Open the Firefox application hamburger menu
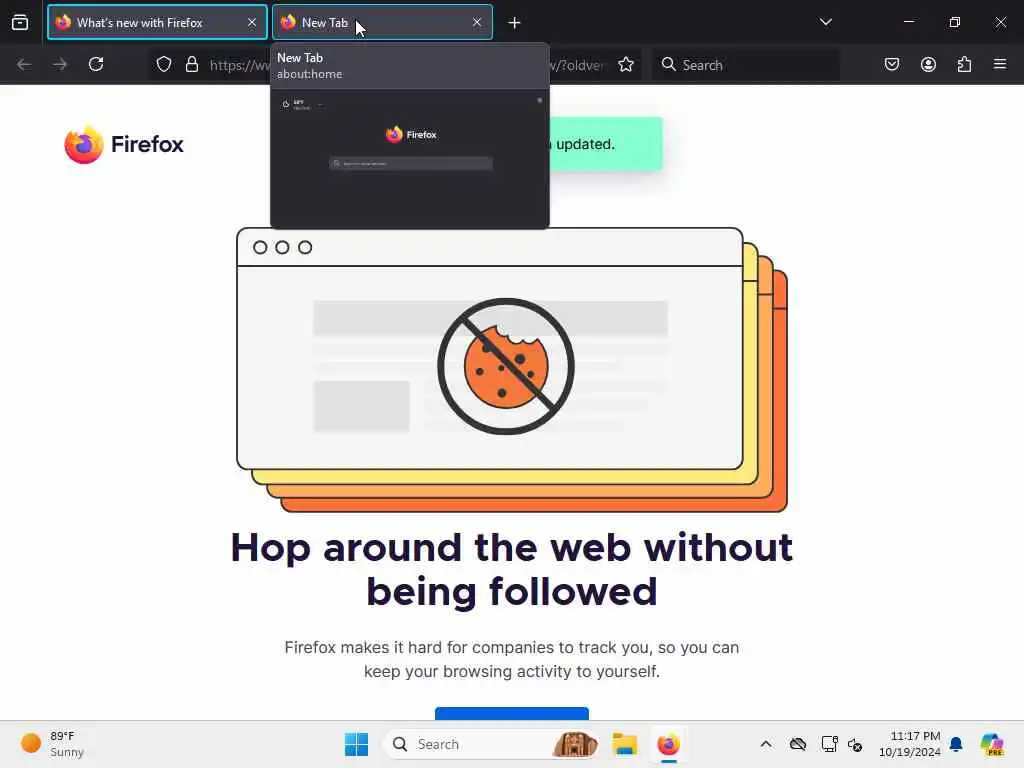Viewport: 1024px width, 768px height. tap(1000, 64)
